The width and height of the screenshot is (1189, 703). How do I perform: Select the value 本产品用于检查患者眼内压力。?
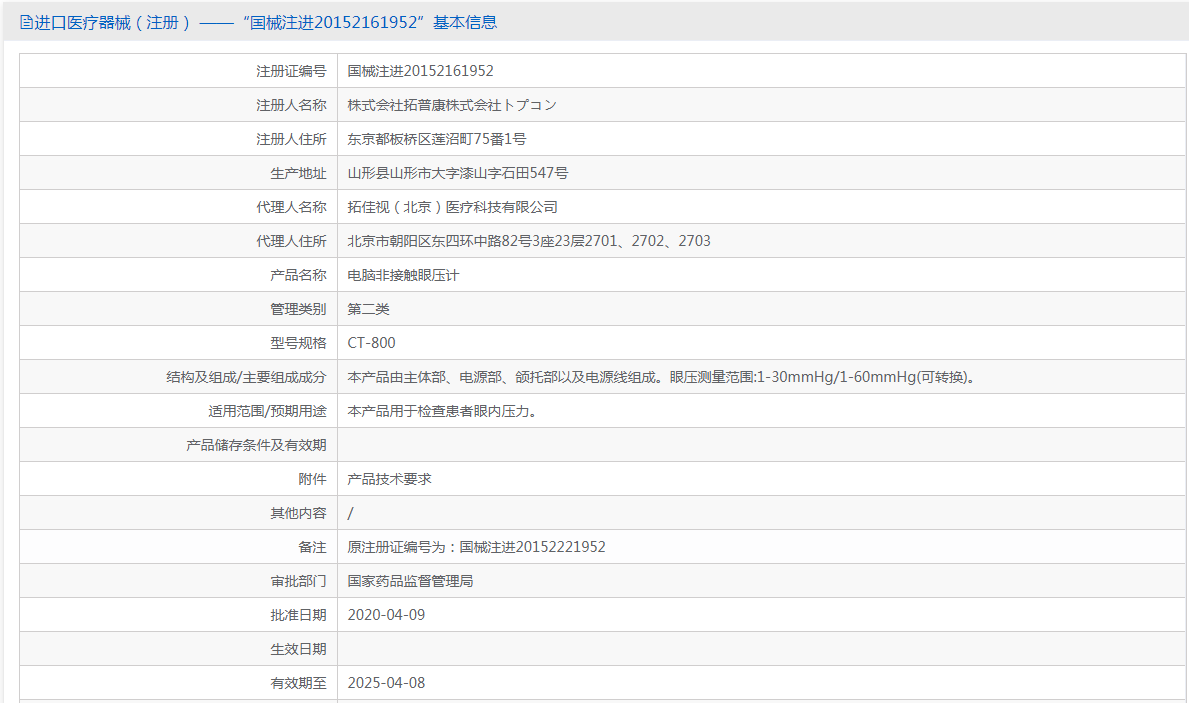[442, 411]
